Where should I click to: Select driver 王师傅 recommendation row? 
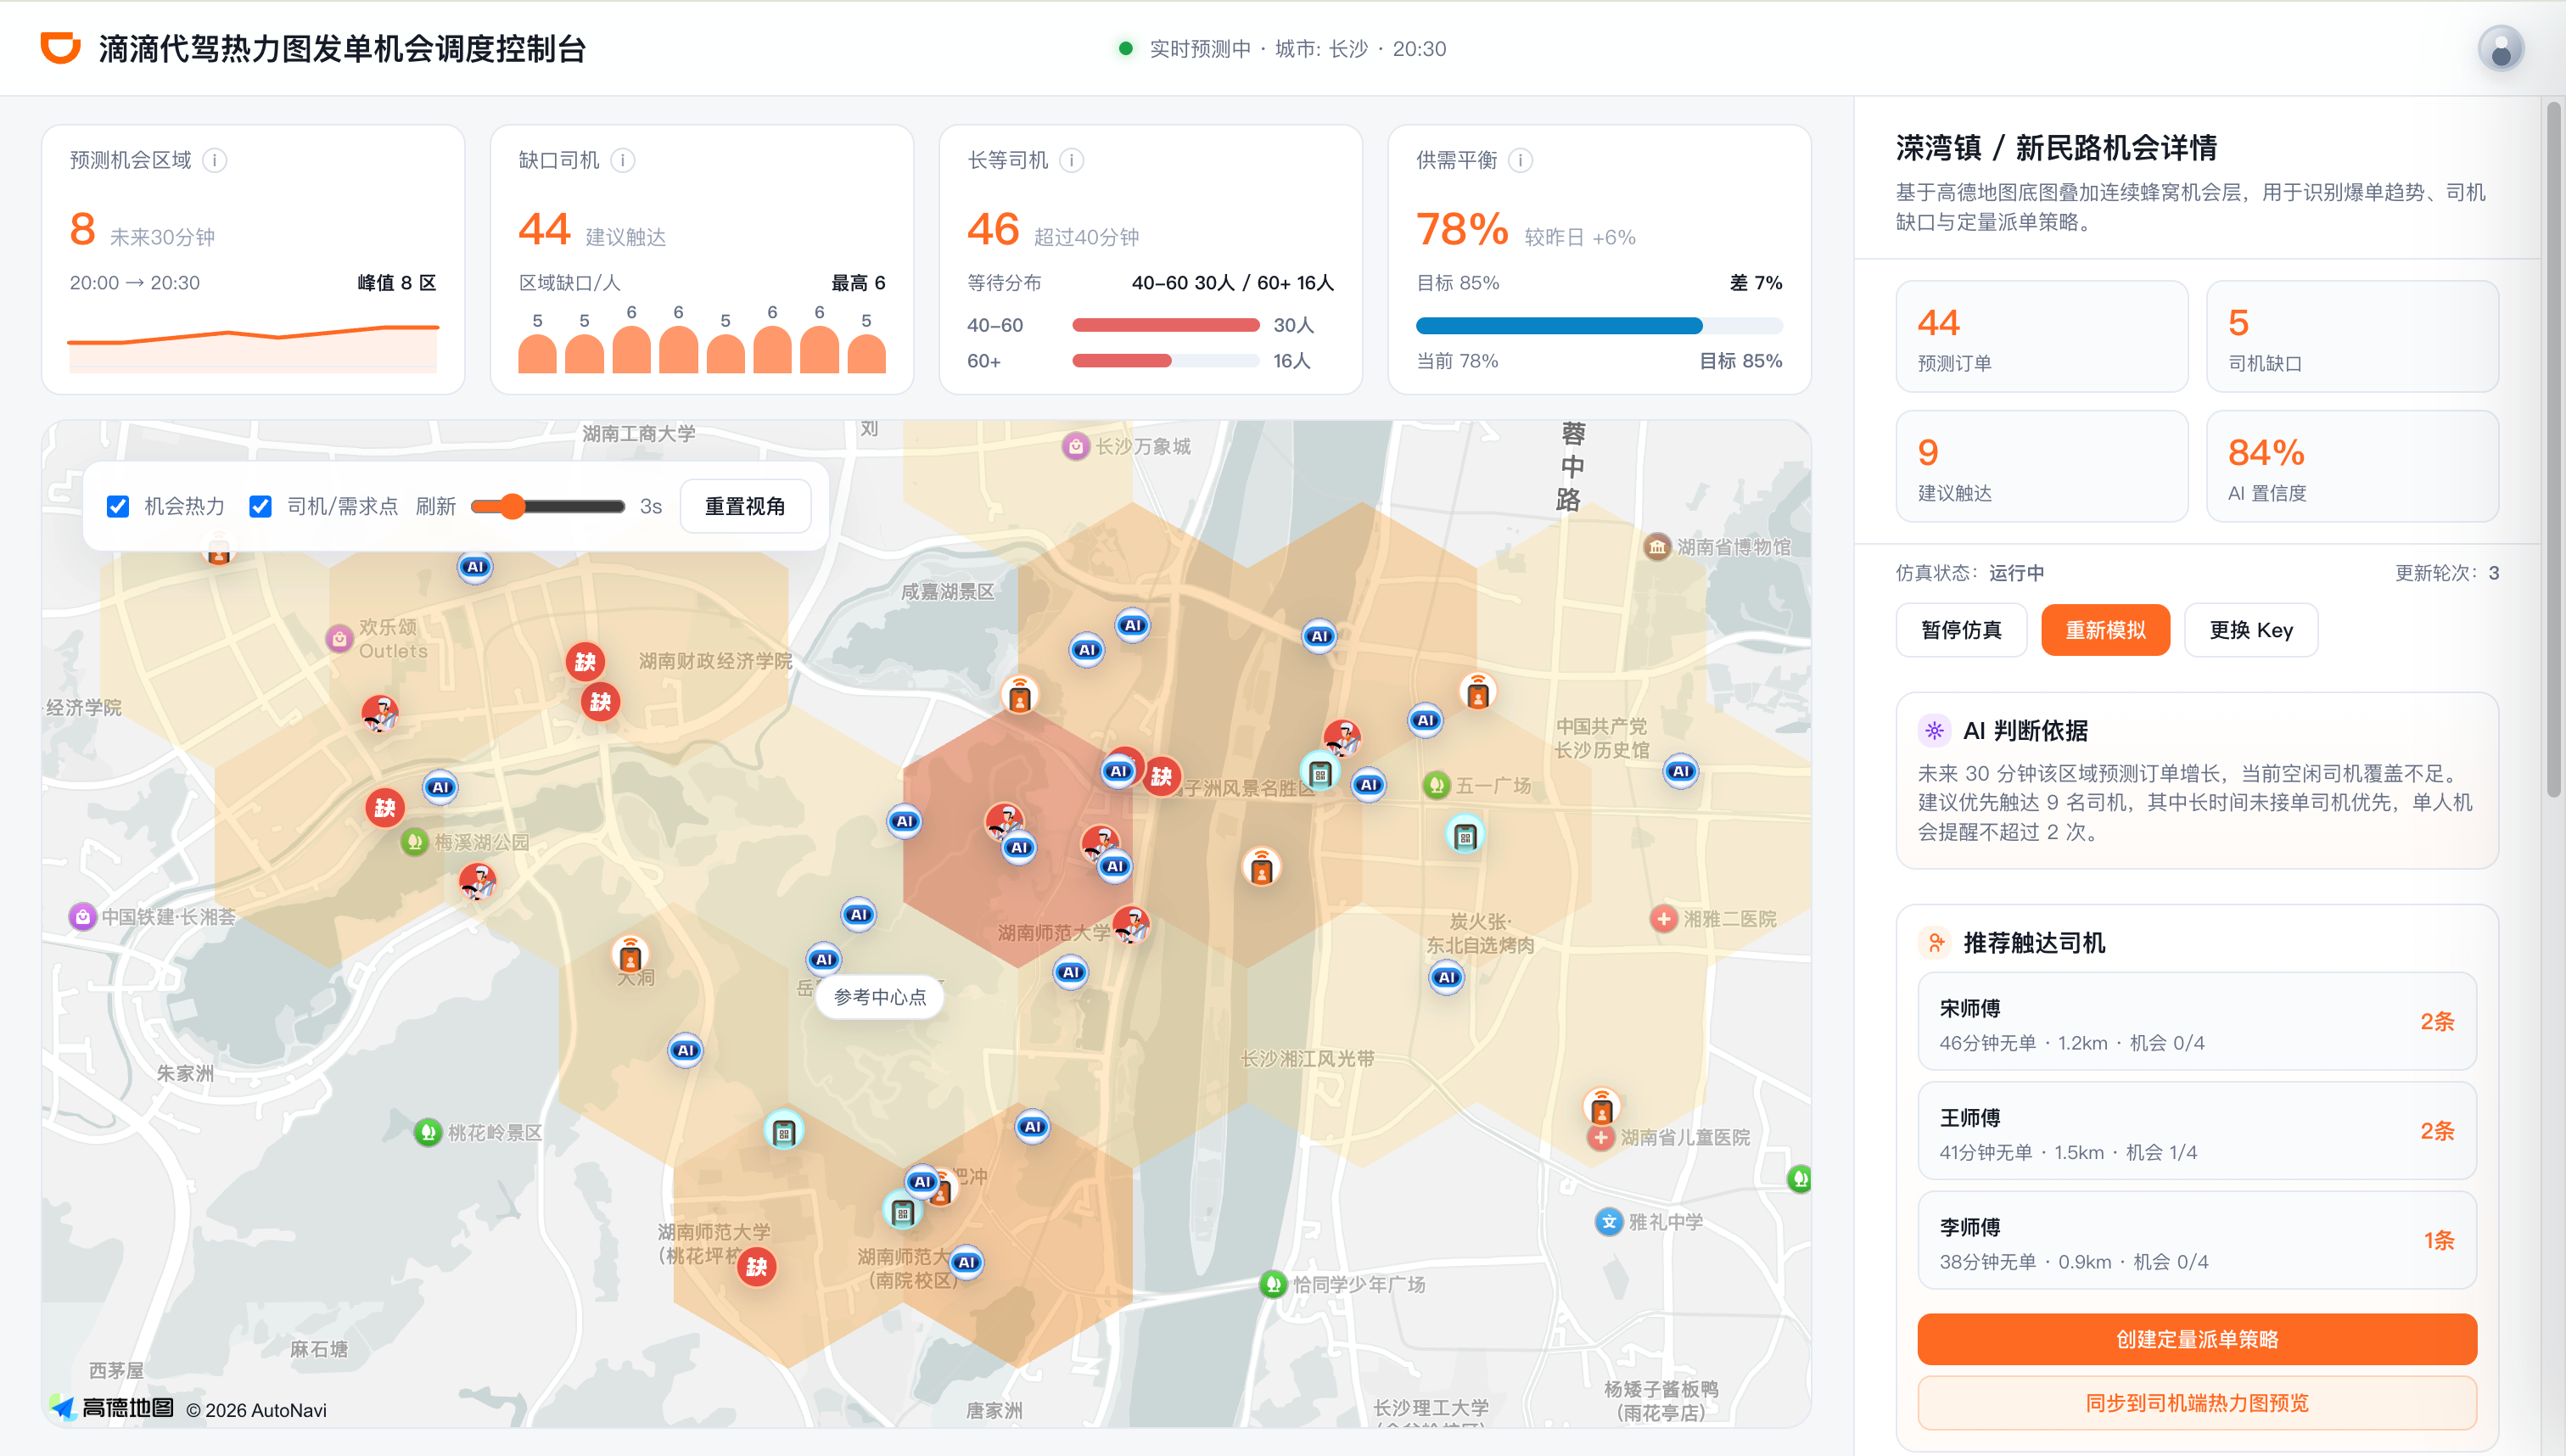point(2196,1131)
